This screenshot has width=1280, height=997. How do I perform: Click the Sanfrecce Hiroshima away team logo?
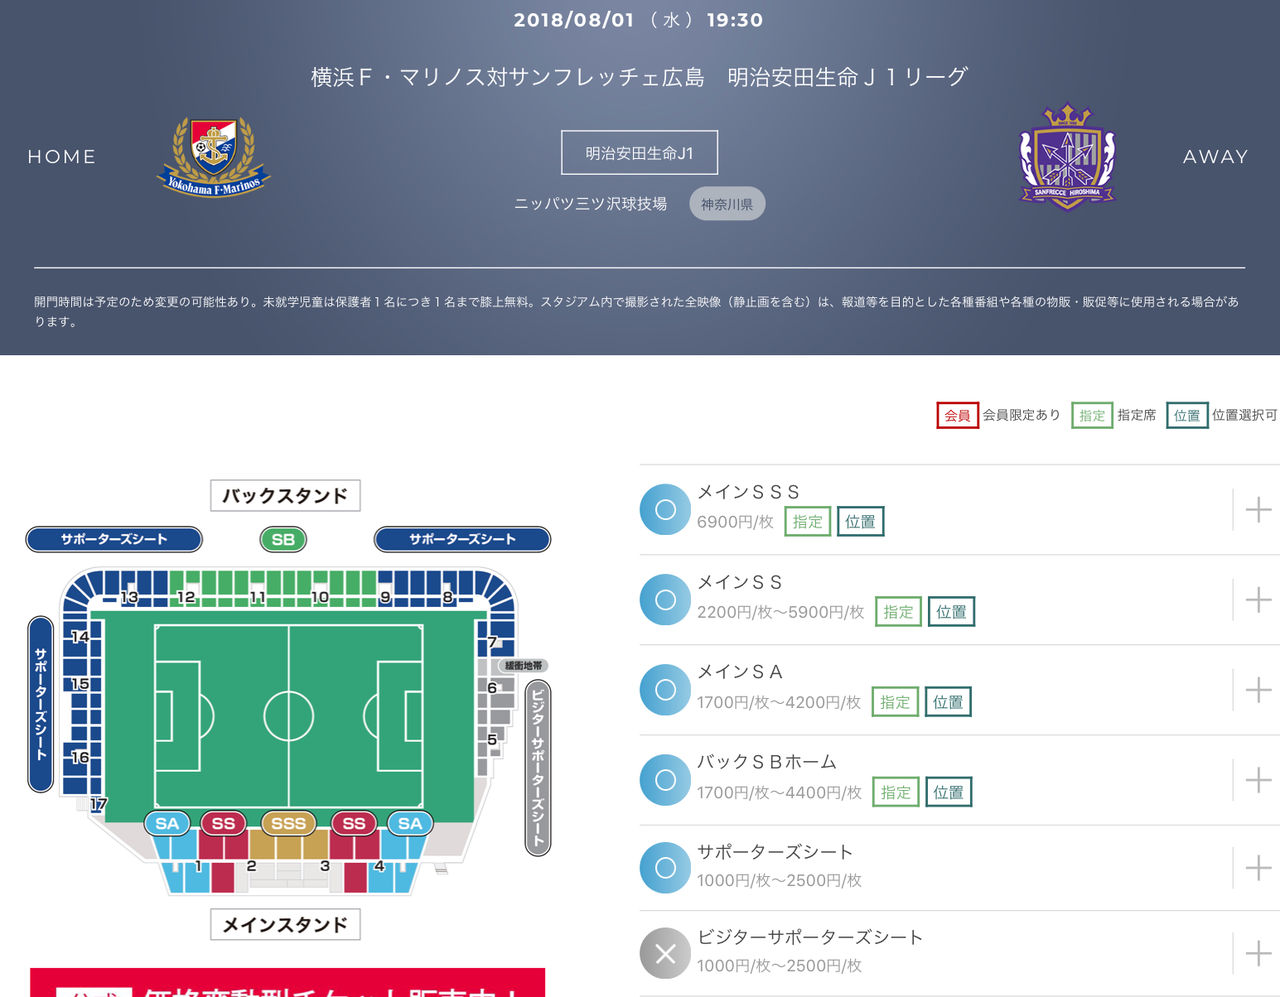coord(1067,156)
